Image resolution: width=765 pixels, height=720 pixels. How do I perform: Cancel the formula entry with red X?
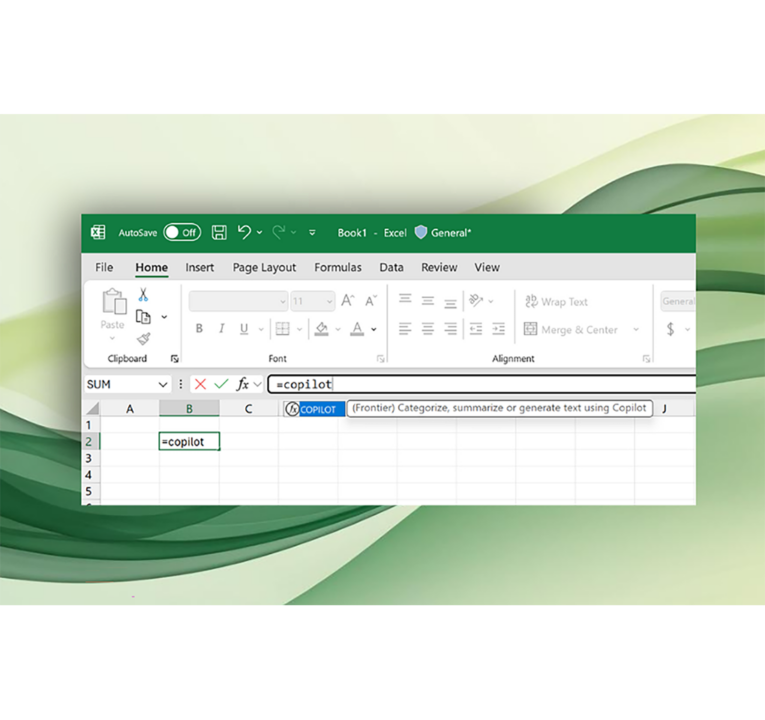200,384
